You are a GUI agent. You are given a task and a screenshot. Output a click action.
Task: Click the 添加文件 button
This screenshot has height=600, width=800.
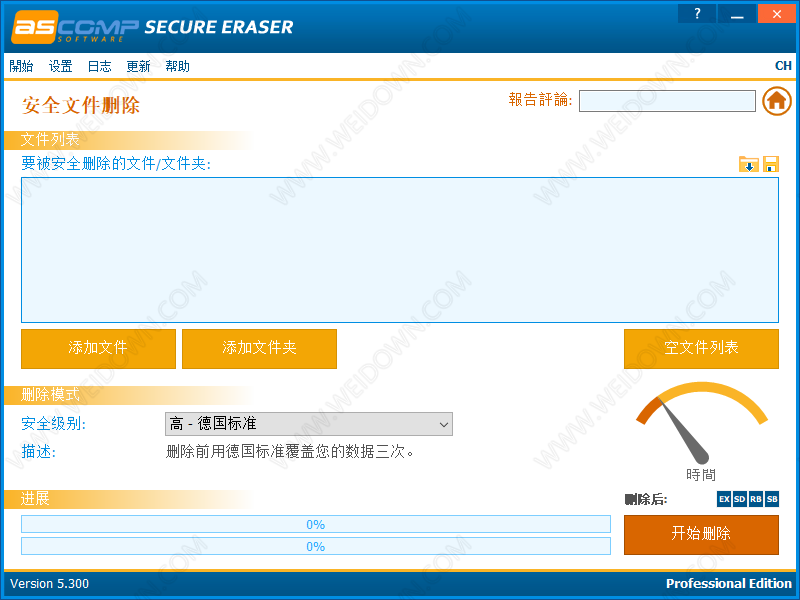[x=98, y=348]
